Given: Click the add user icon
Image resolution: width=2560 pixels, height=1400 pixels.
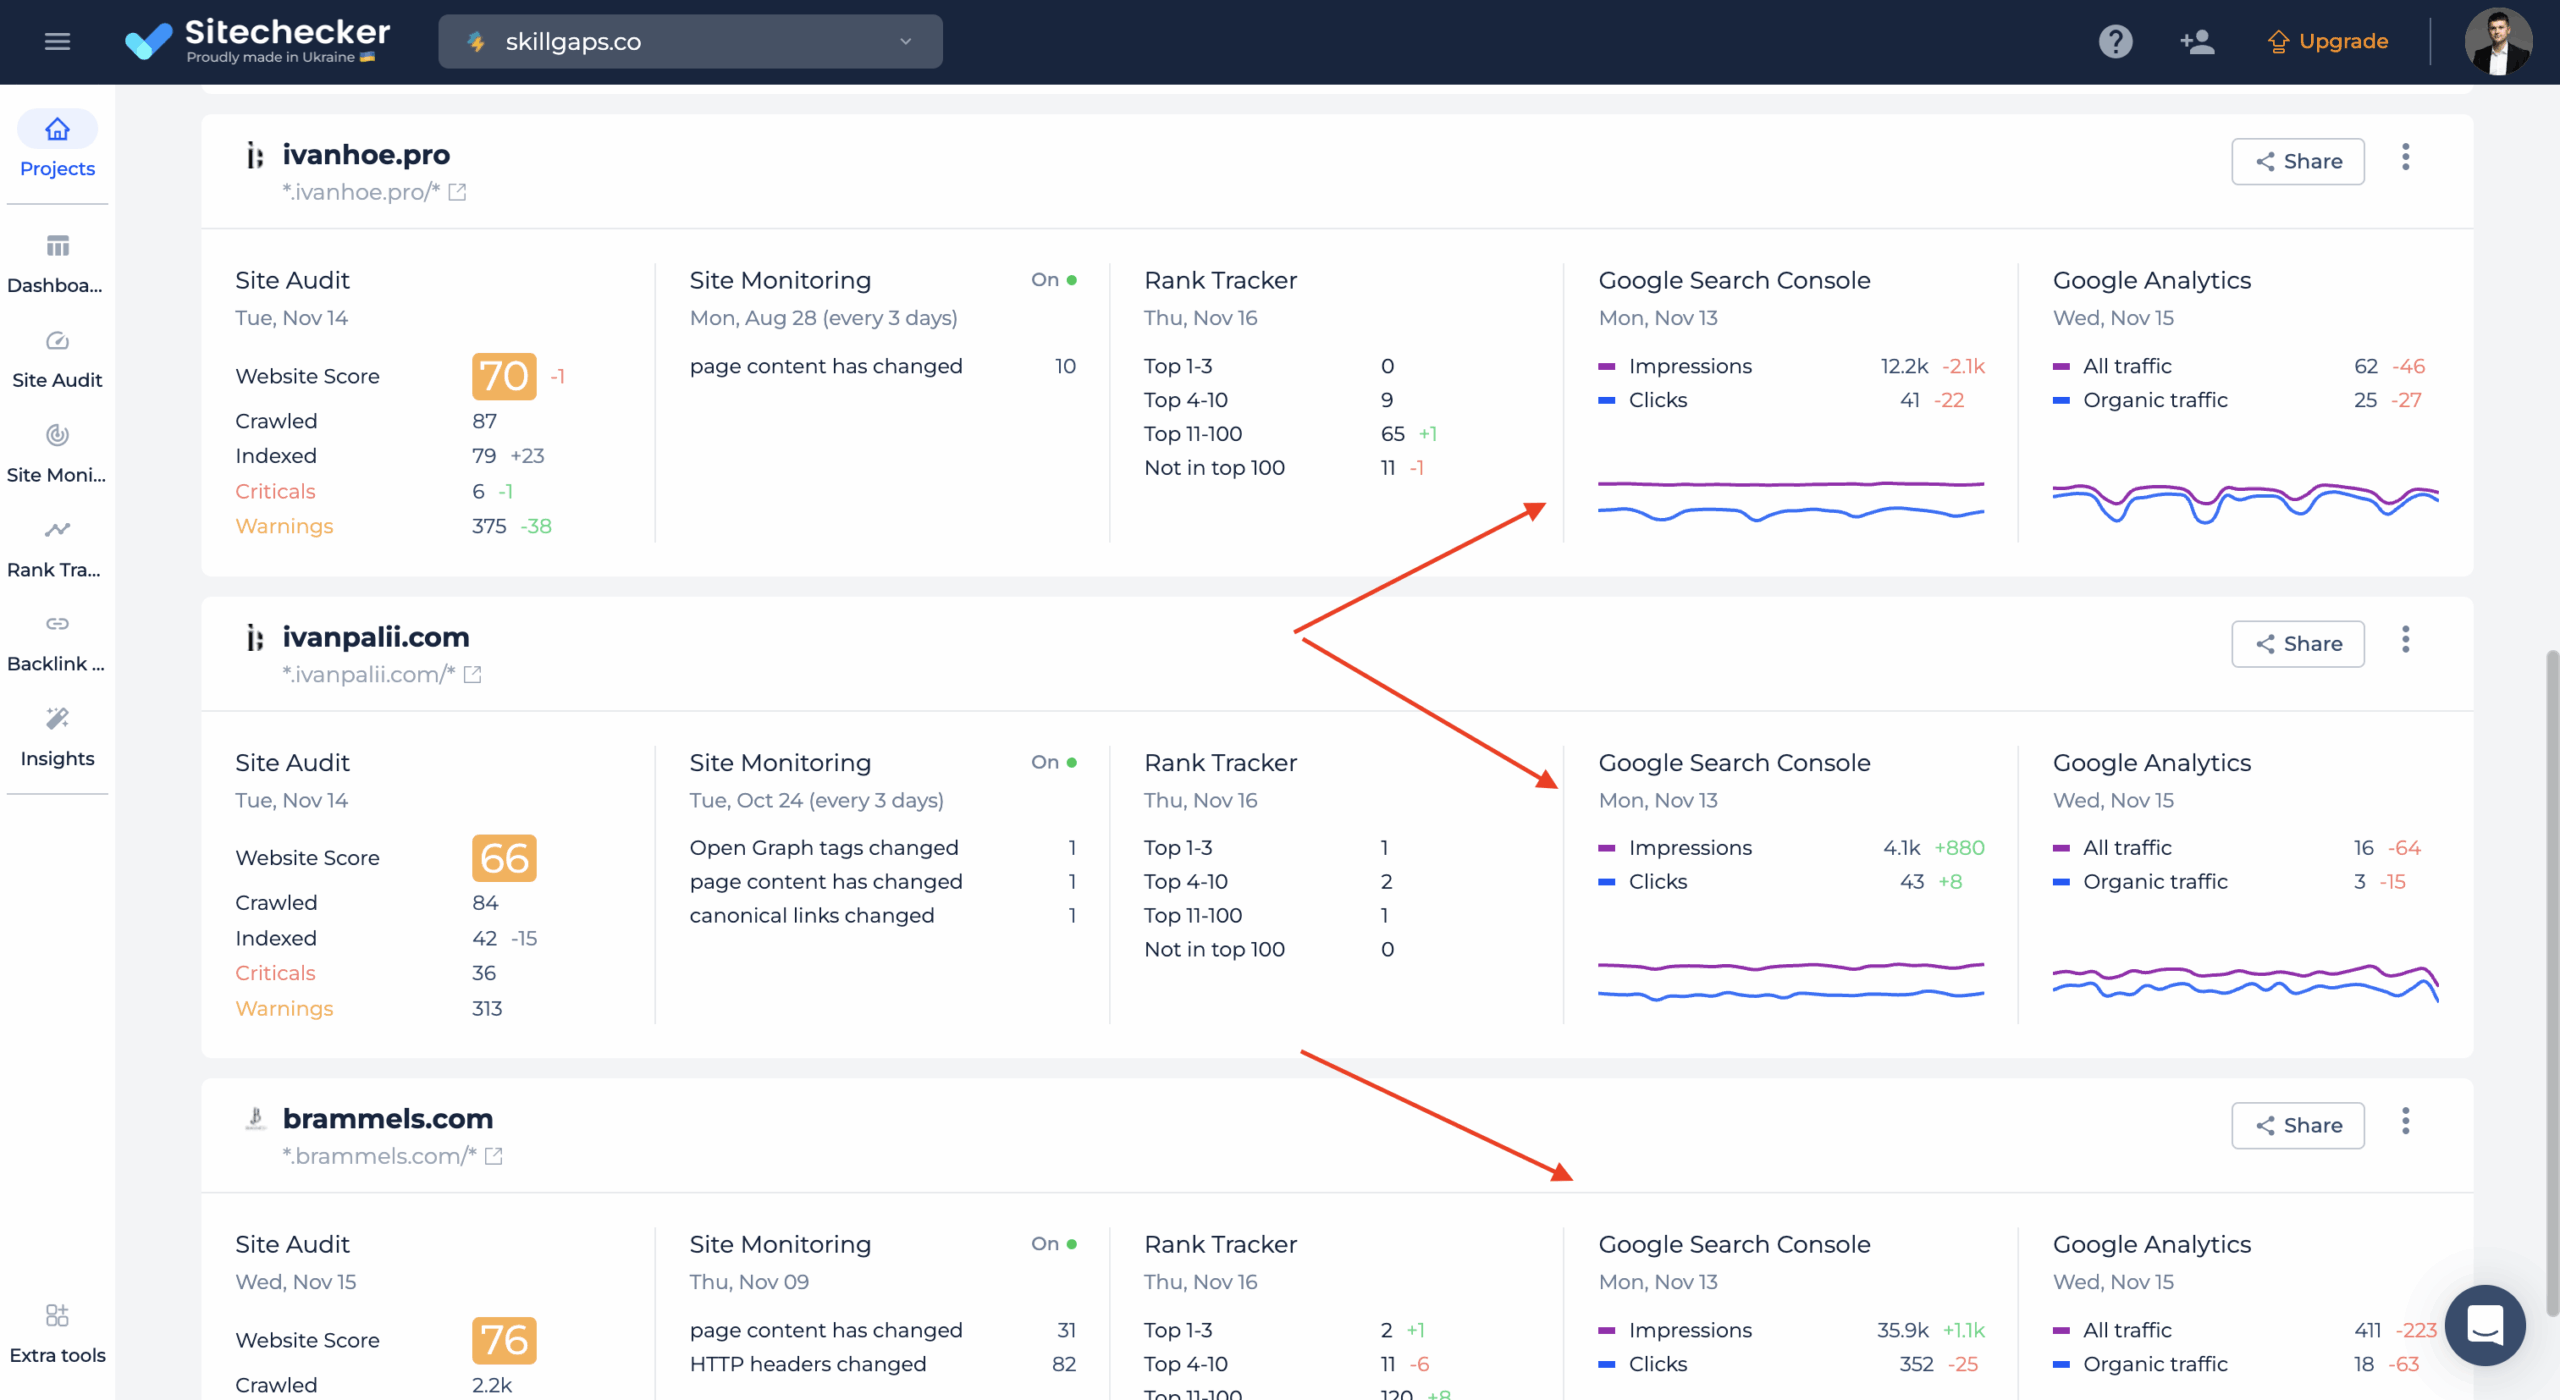Looking at the screenshot, I should tap(2197, 41).
